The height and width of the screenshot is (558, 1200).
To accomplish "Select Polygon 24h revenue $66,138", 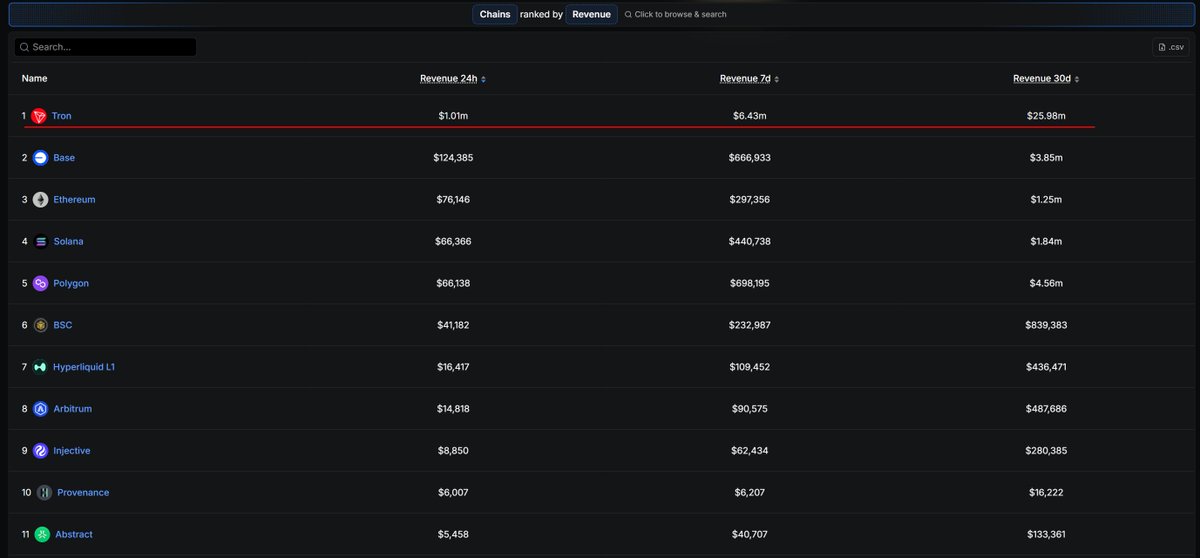I will (453, 284).
